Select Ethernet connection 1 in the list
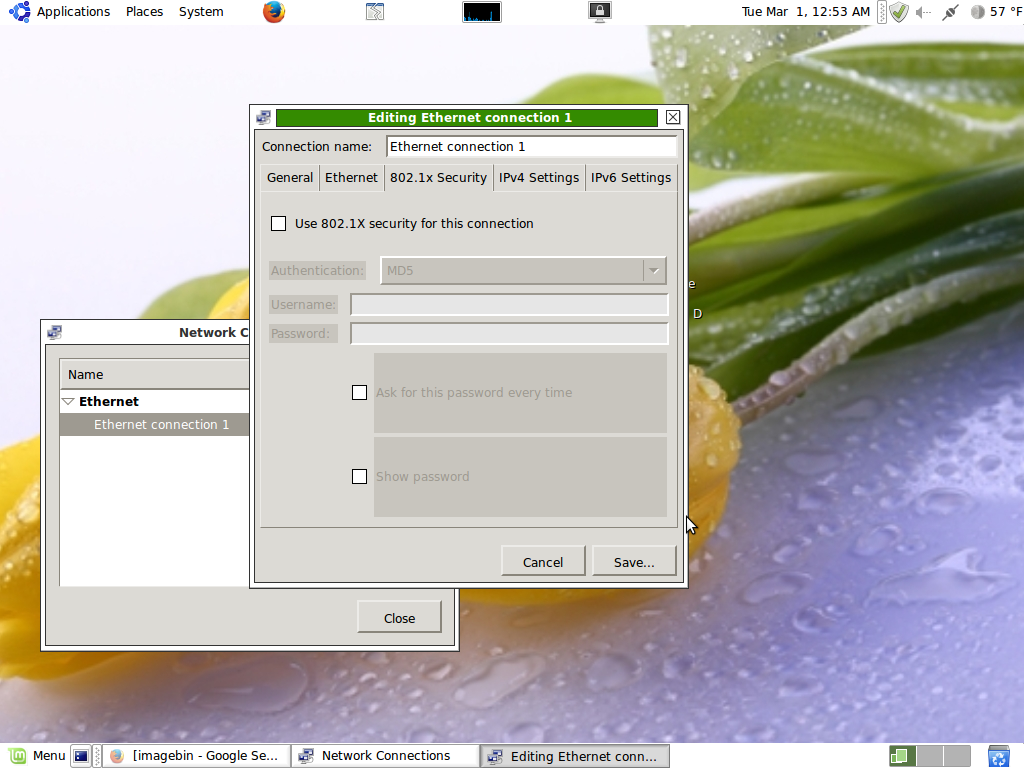This screenshot has height=768, width=1024. pyautogui.click(x=155, y=424)
